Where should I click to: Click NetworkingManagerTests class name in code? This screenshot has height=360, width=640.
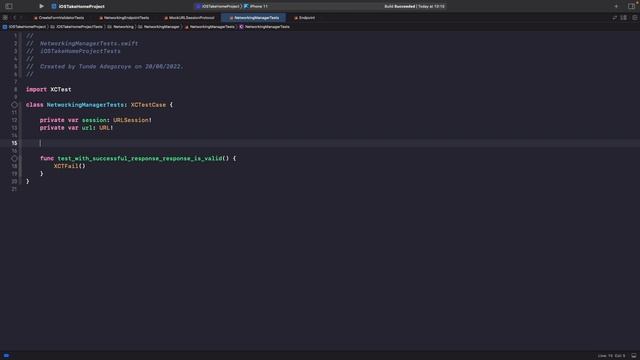(x=85, y=105)
